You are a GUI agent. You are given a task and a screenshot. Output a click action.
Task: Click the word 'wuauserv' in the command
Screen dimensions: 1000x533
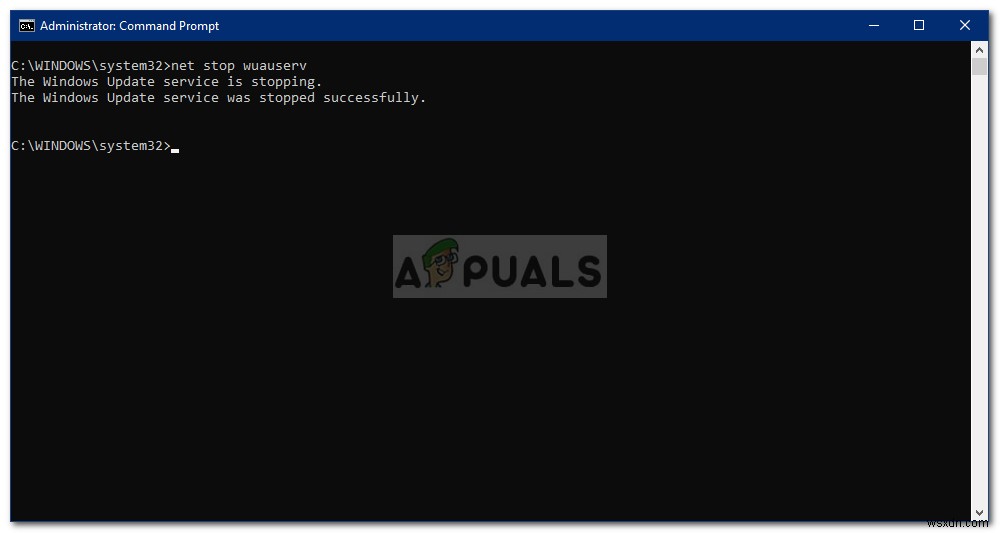(x=275, y=66)
